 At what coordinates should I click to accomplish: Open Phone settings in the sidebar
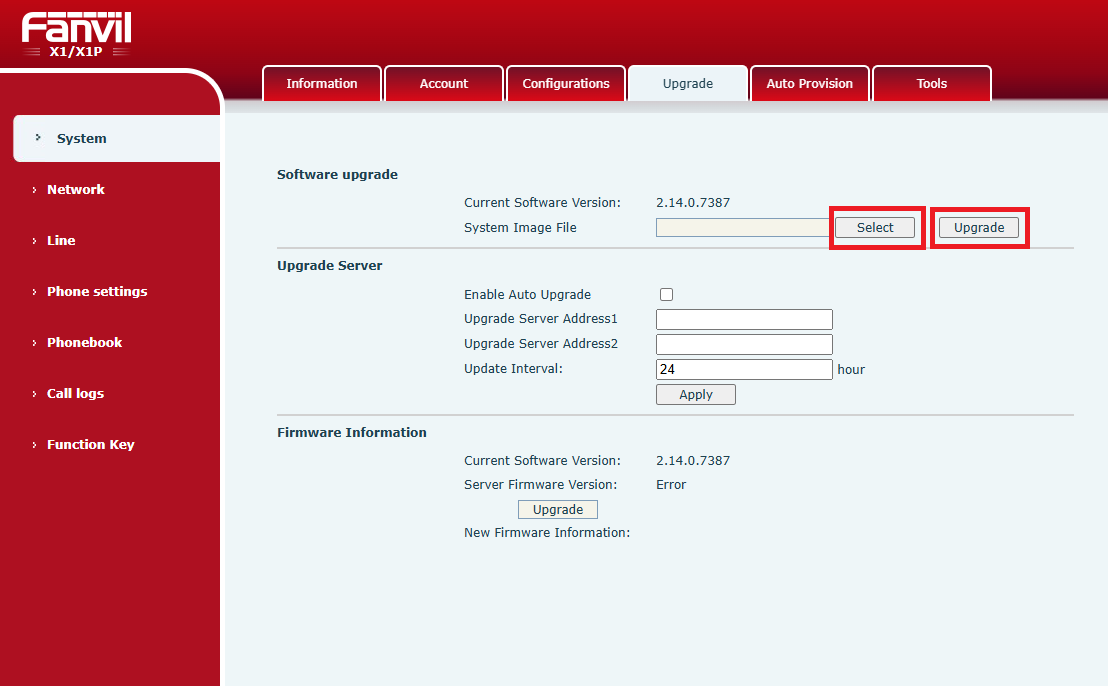tap(96, 292)
